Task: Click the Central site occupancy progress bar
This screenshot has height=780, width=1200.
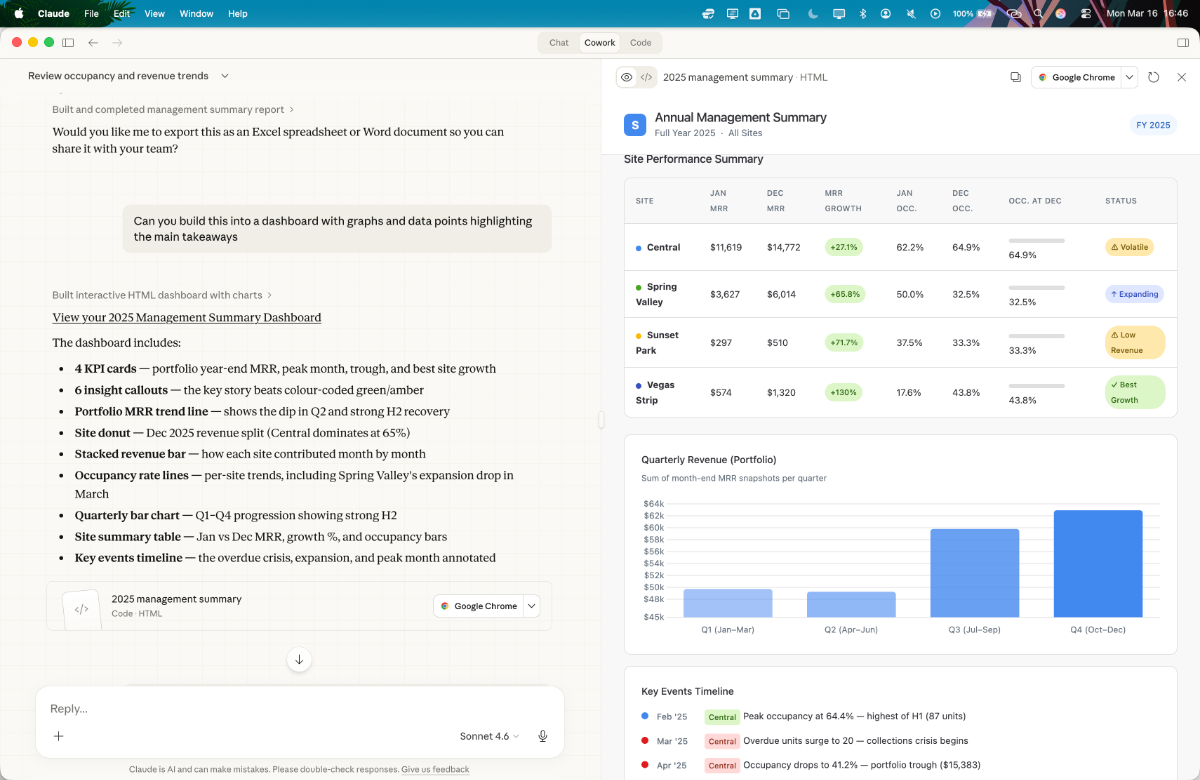Action: 1037,240
